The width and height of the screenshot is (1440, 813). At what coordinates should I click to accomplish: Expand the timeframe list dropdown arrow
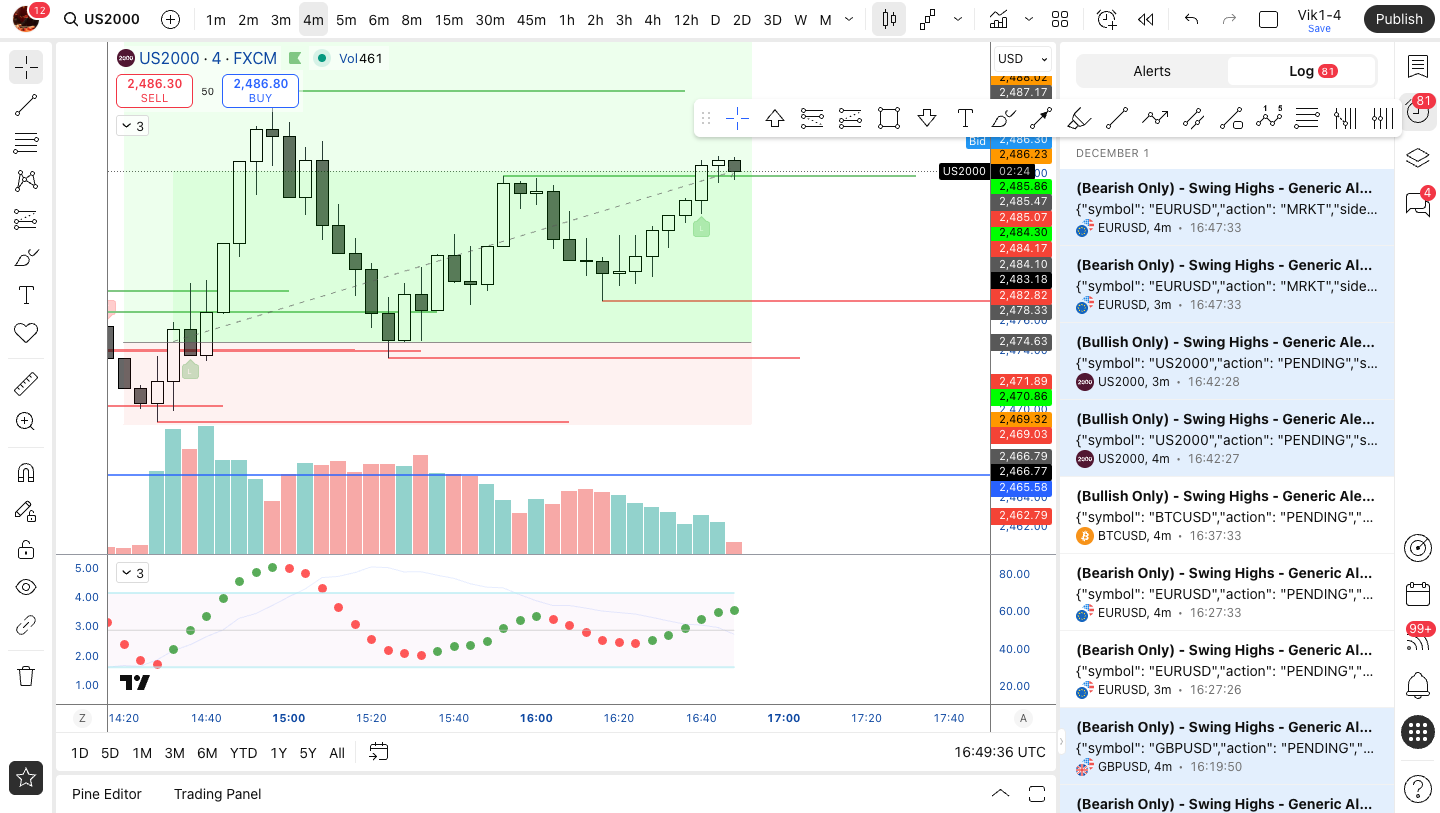(849, 19)
